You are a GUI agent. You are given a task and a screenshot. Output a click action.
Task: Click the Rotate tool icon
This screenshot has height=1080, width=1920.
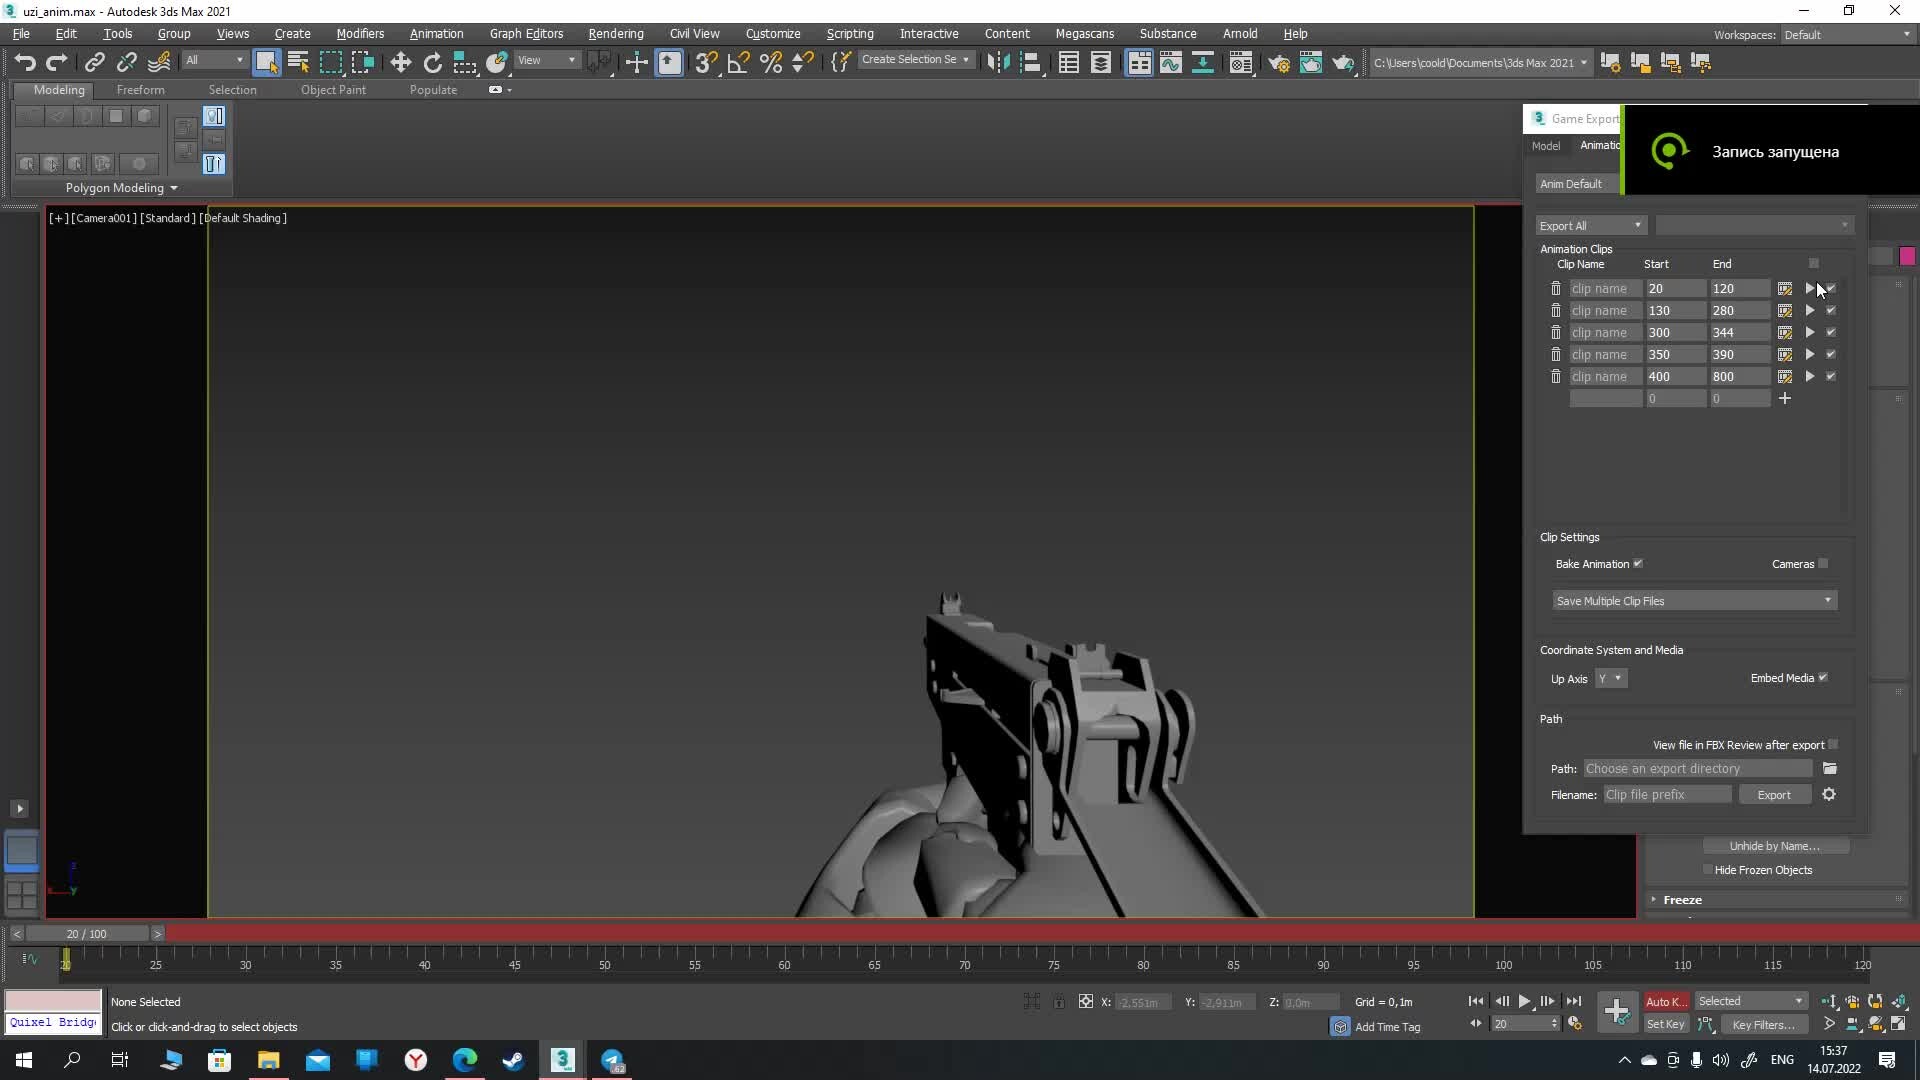[432, 63]
